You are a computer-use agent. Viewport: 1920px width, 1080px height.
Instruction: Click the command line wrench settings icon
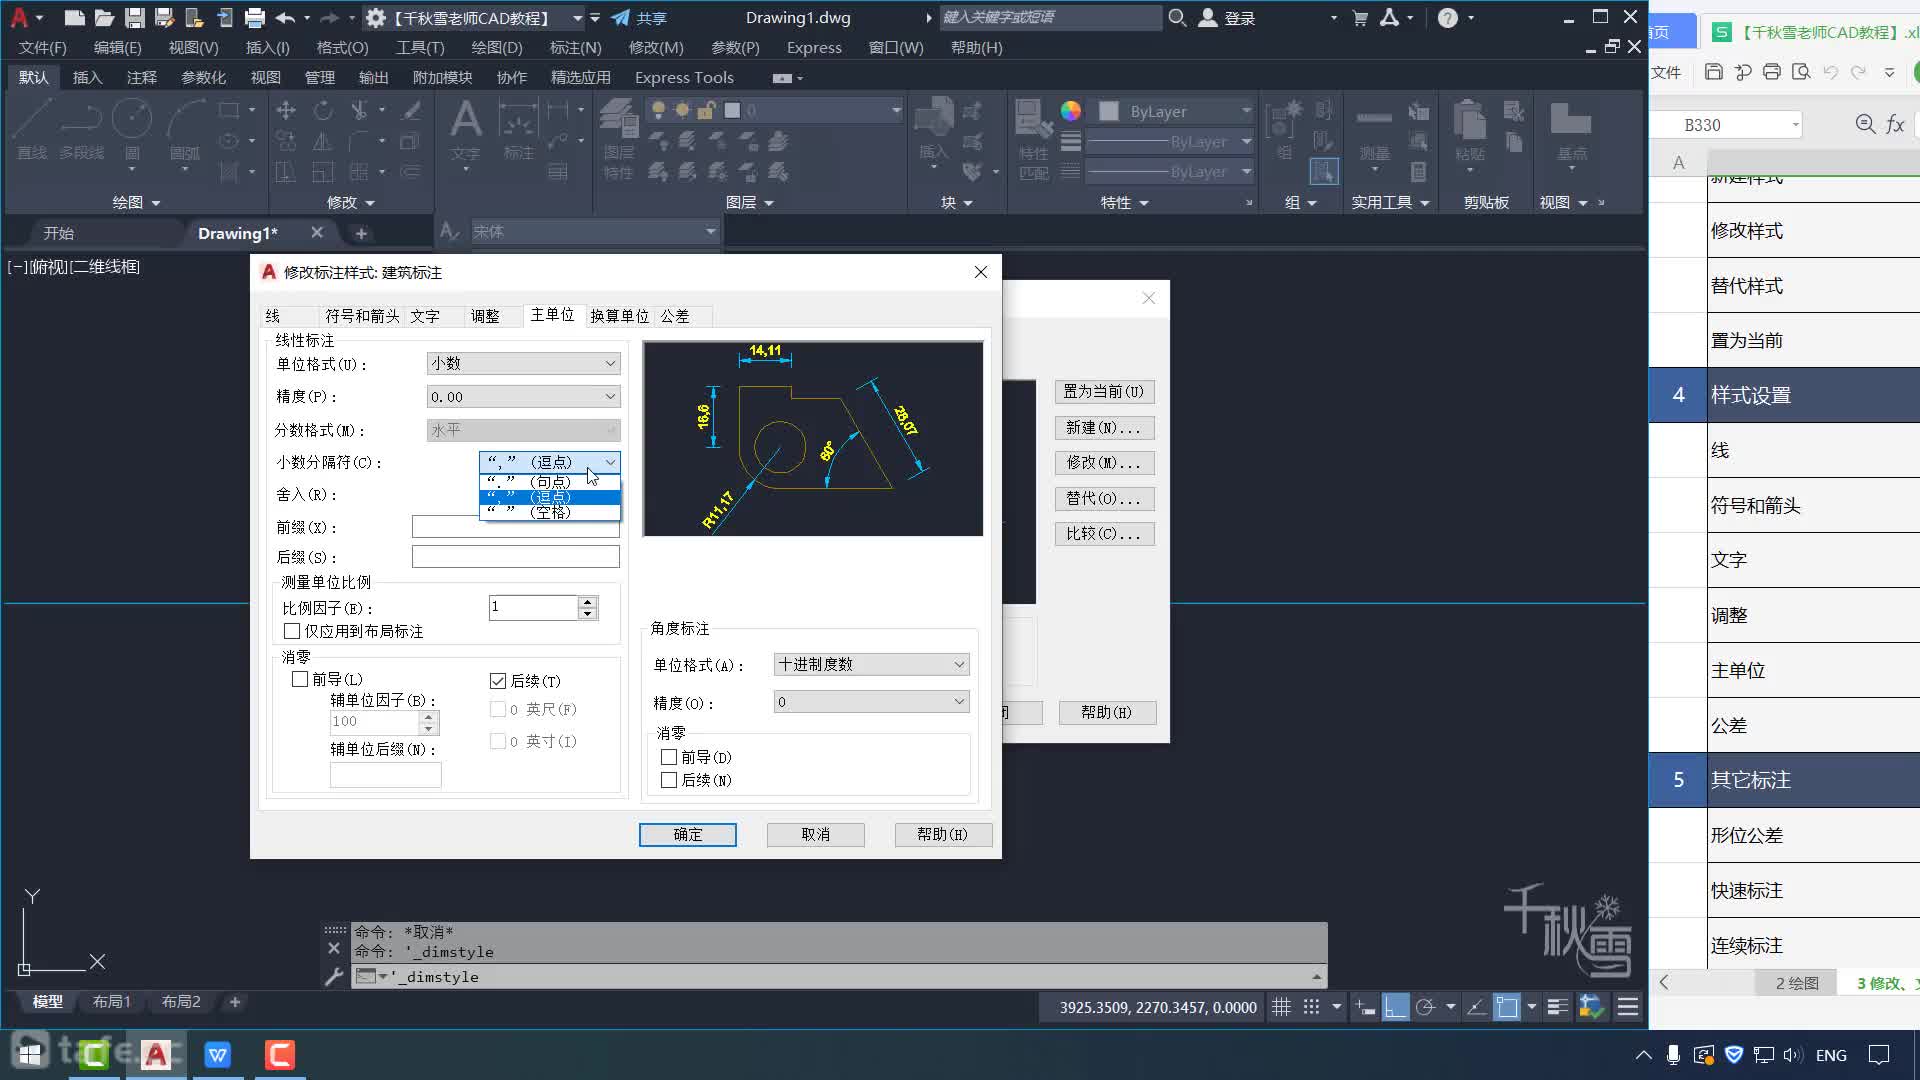coord(334,976)
